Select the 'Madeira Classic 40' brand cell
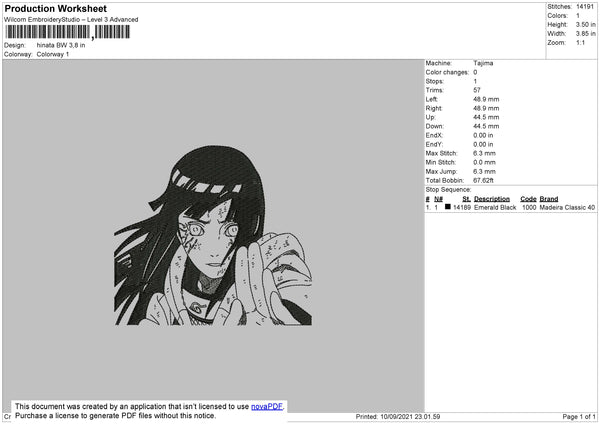This screenshot has height=424, width=600. [x=567, y=207]
